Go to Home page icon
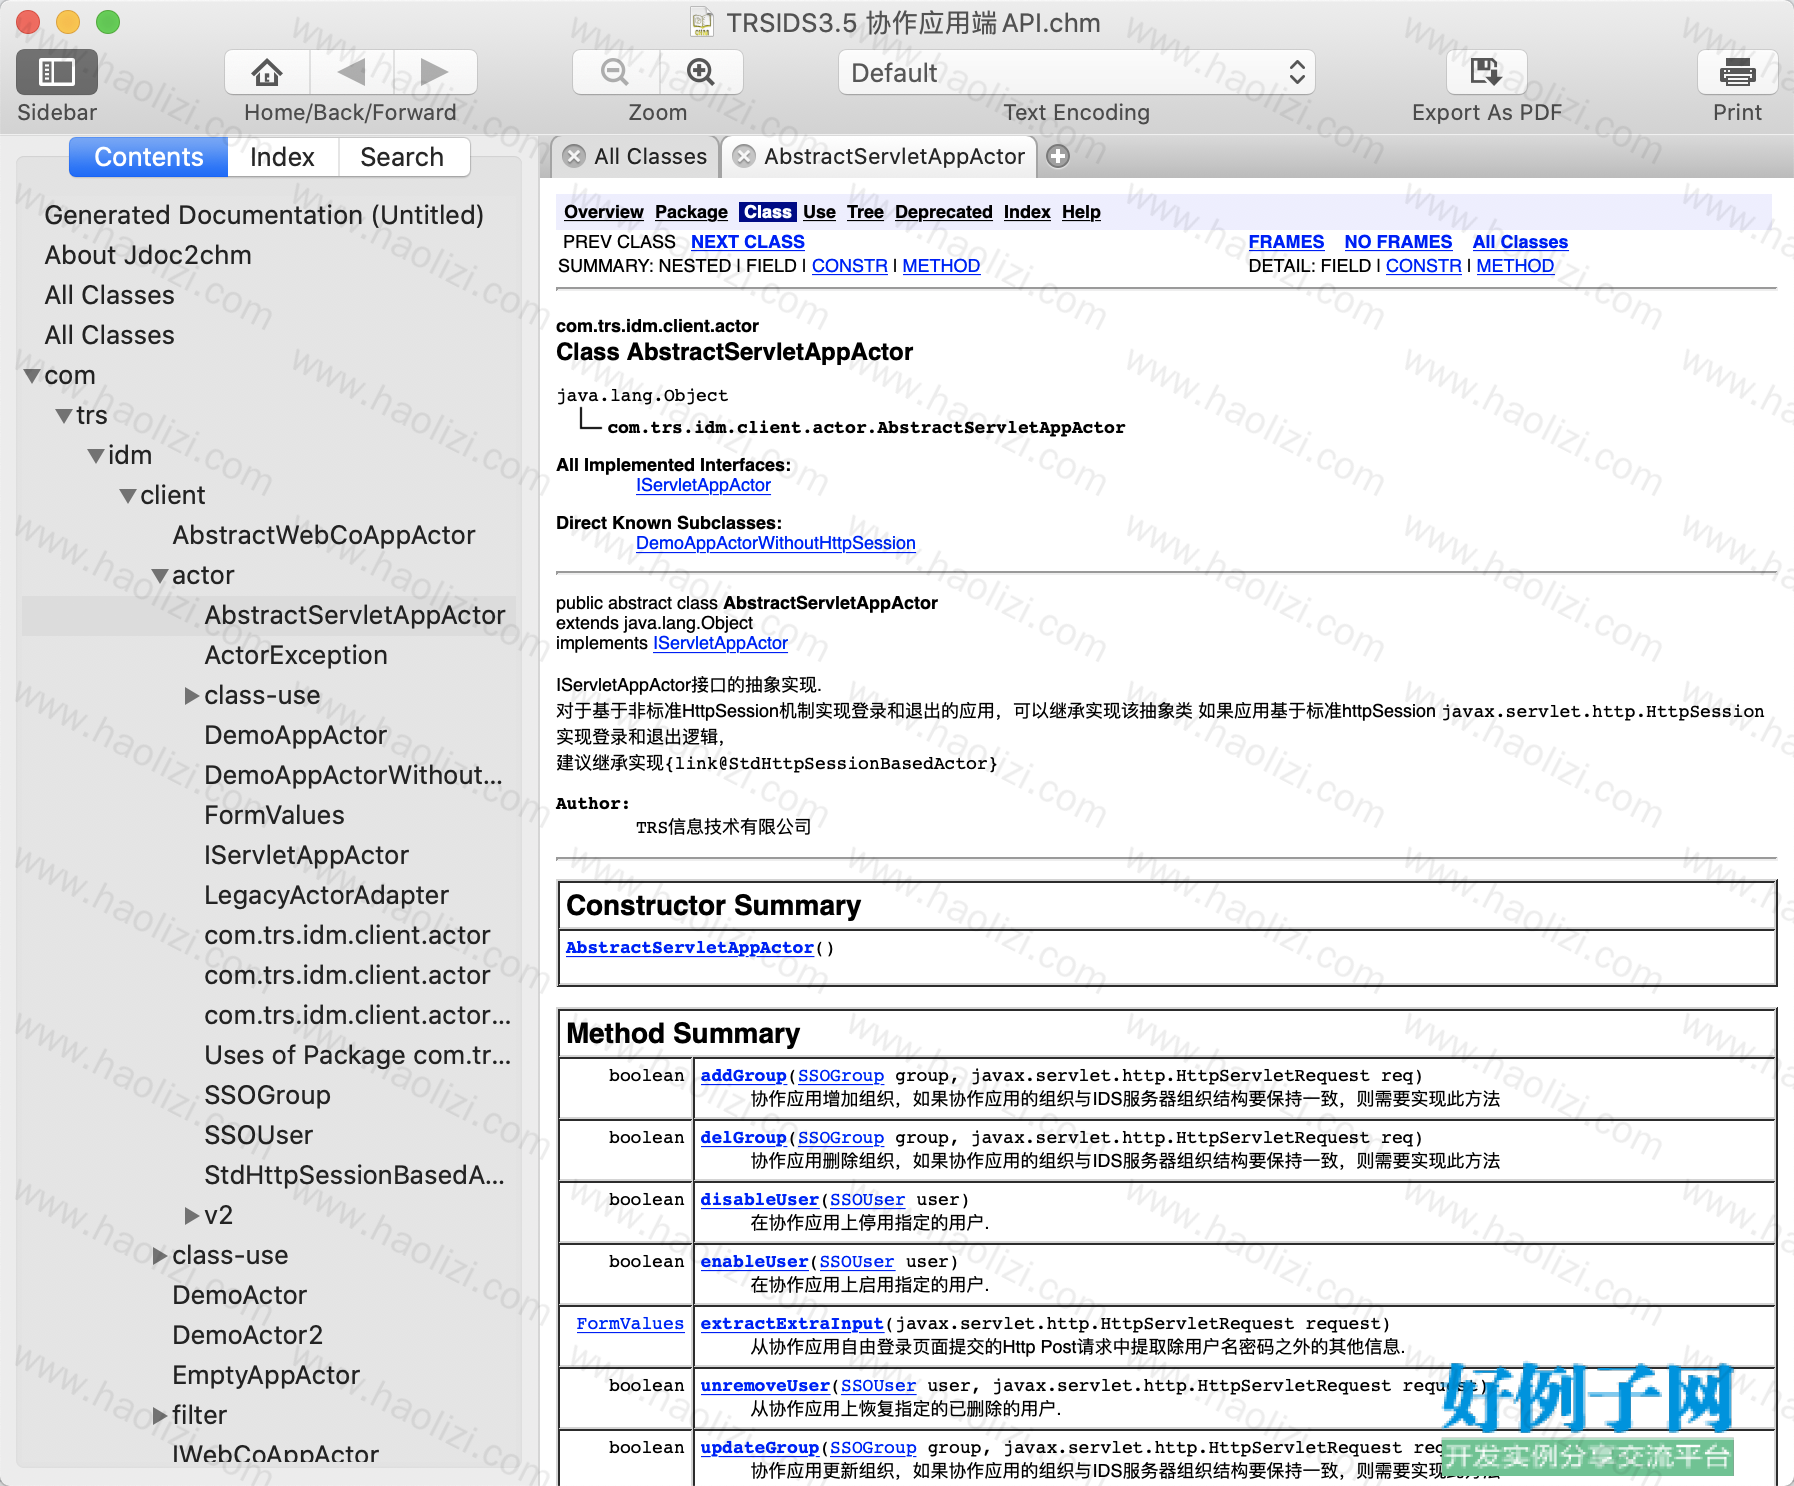This screenshot has height=1486, width=1794. (x=267, y=72)
